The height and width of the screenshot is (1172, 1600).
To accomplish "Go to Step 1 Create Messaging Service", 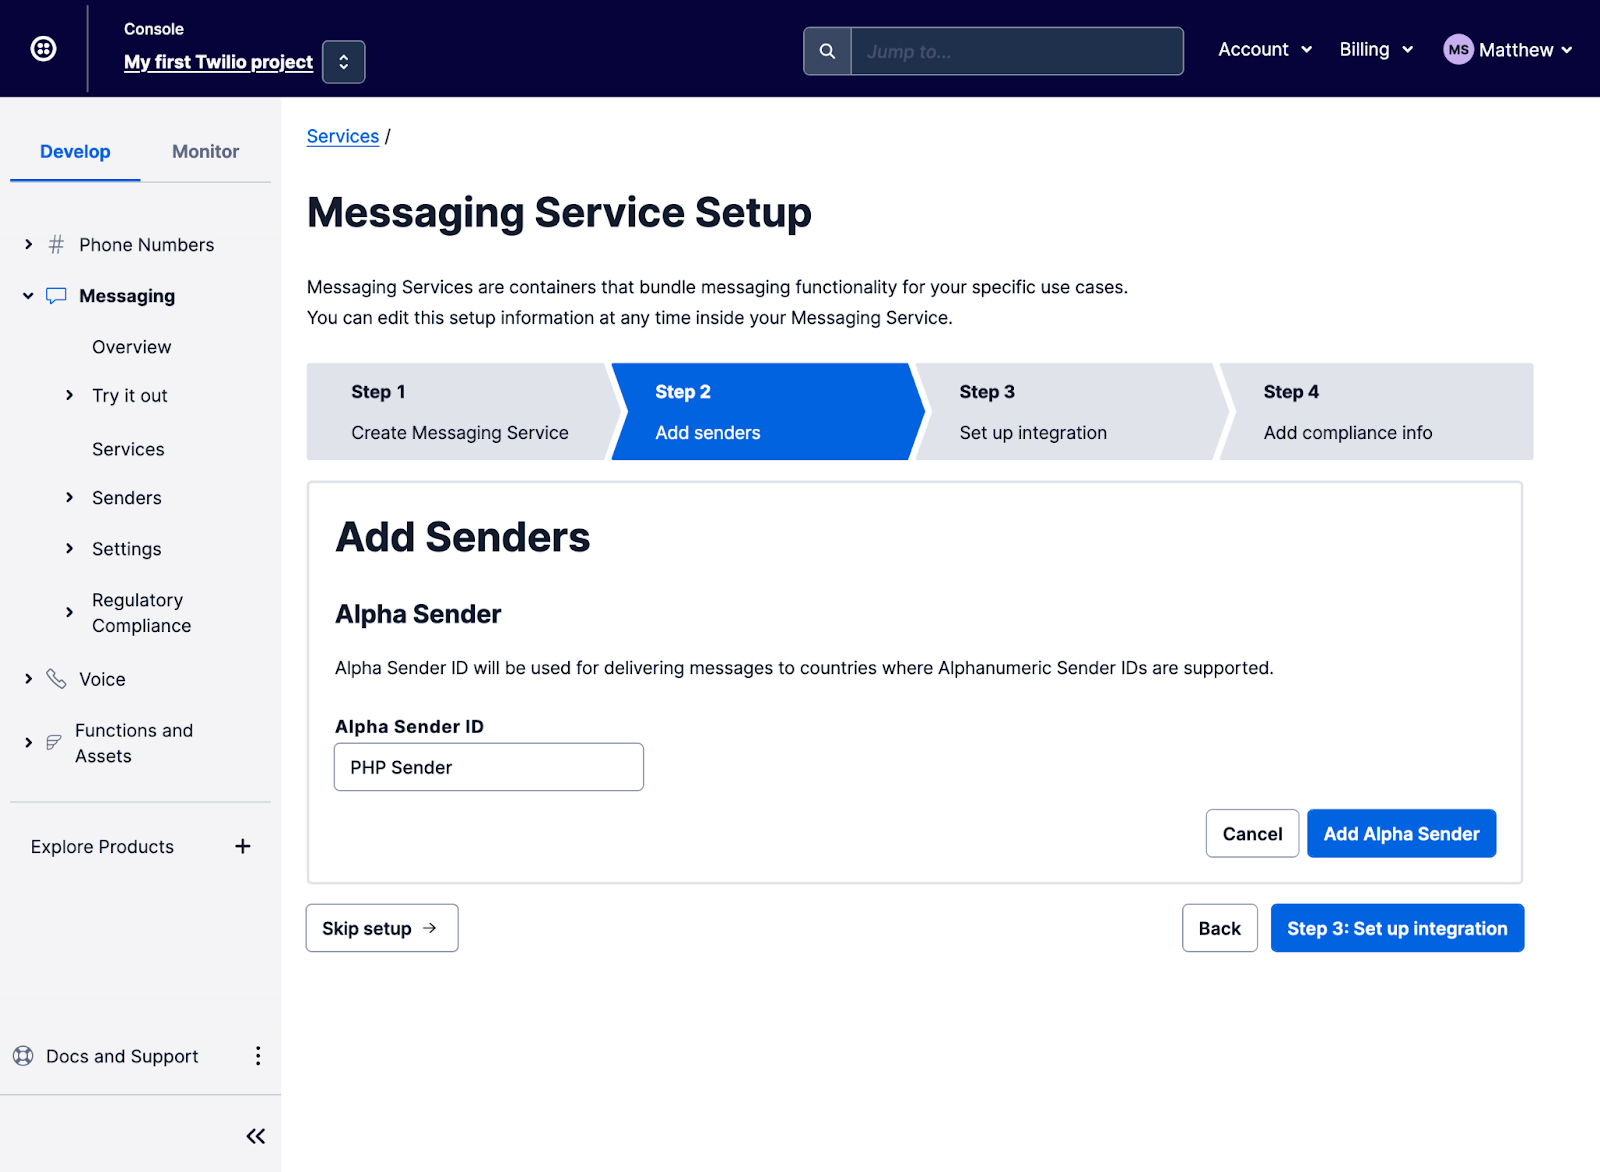I will pos(459,412).
